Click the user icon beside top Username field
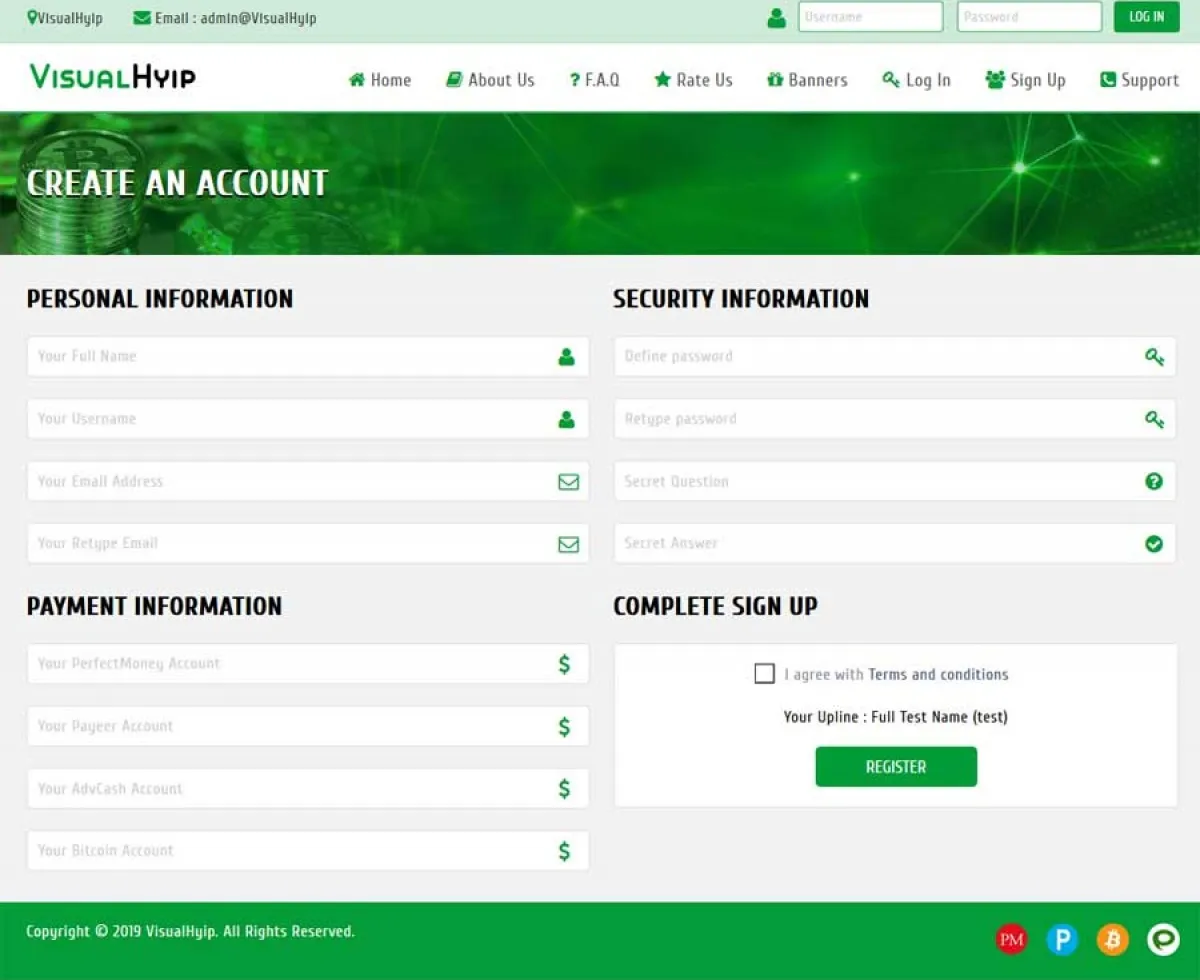Viewport: 1200px width, 980px height. coord(776,17)
